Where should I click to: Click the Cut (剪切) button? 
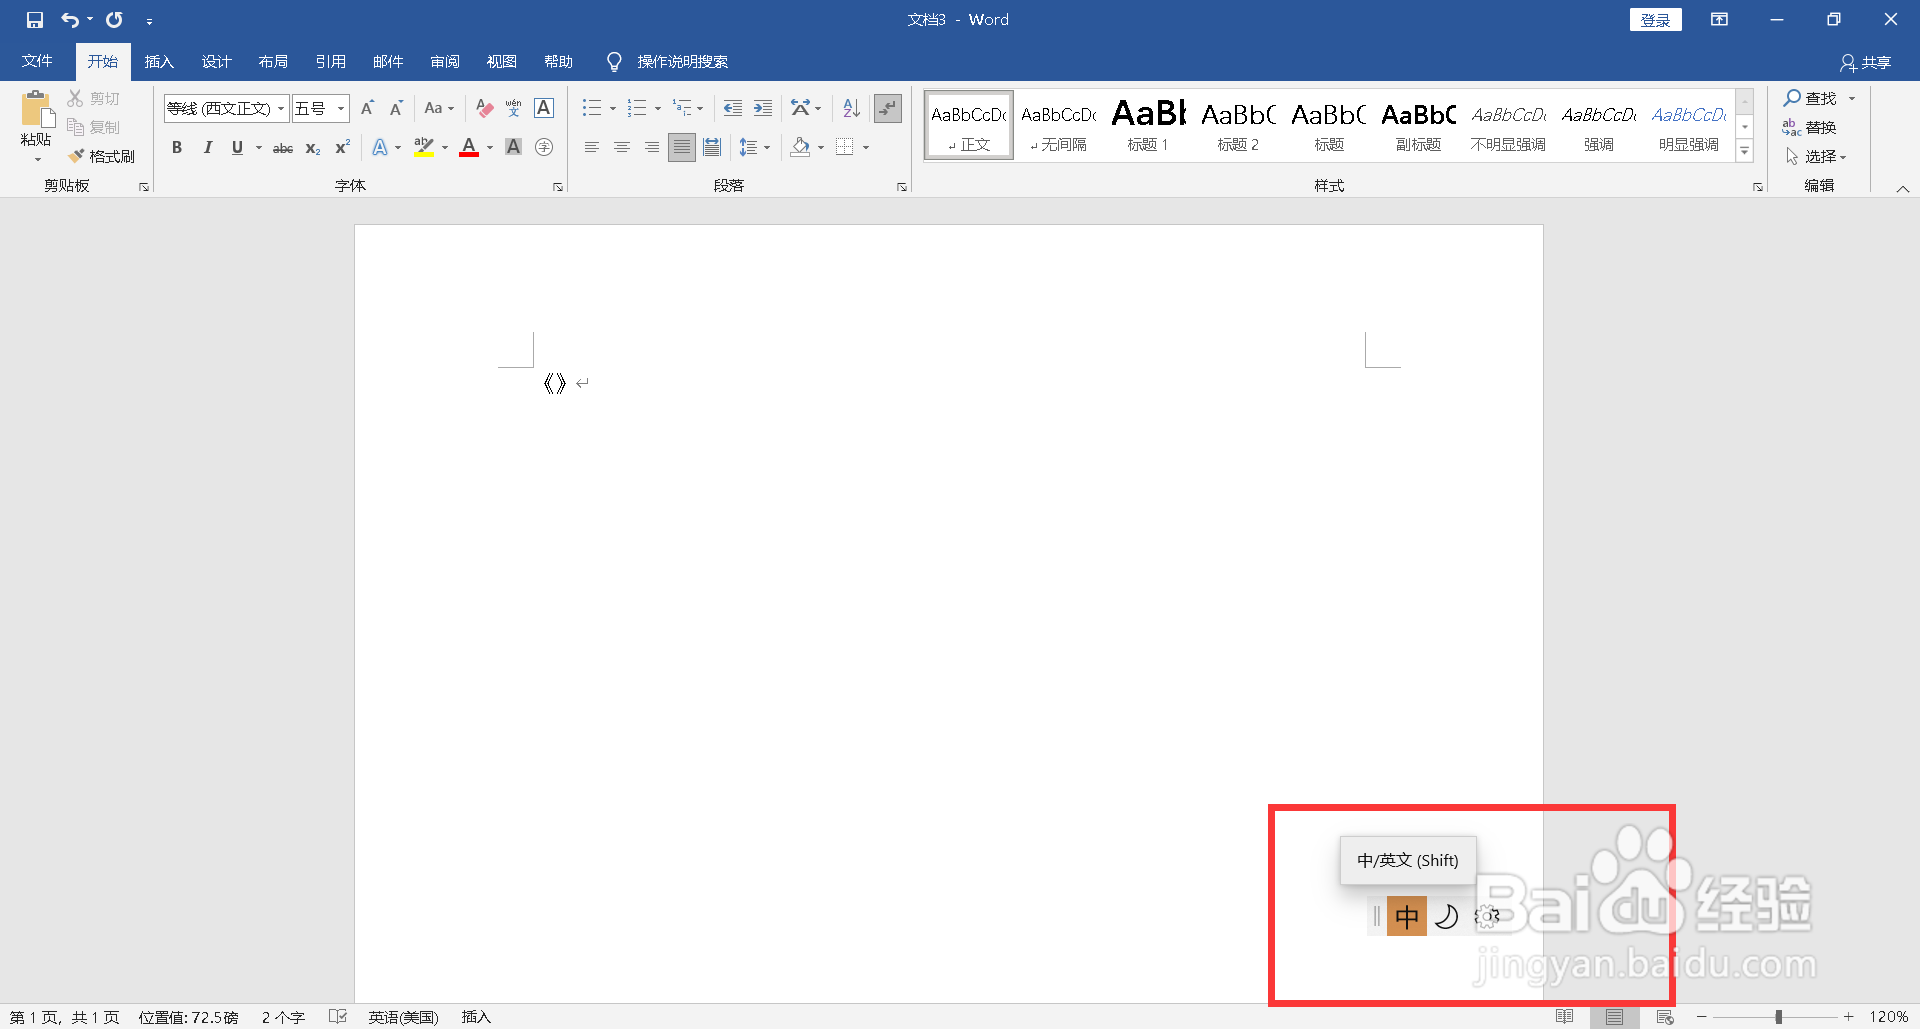94,98
